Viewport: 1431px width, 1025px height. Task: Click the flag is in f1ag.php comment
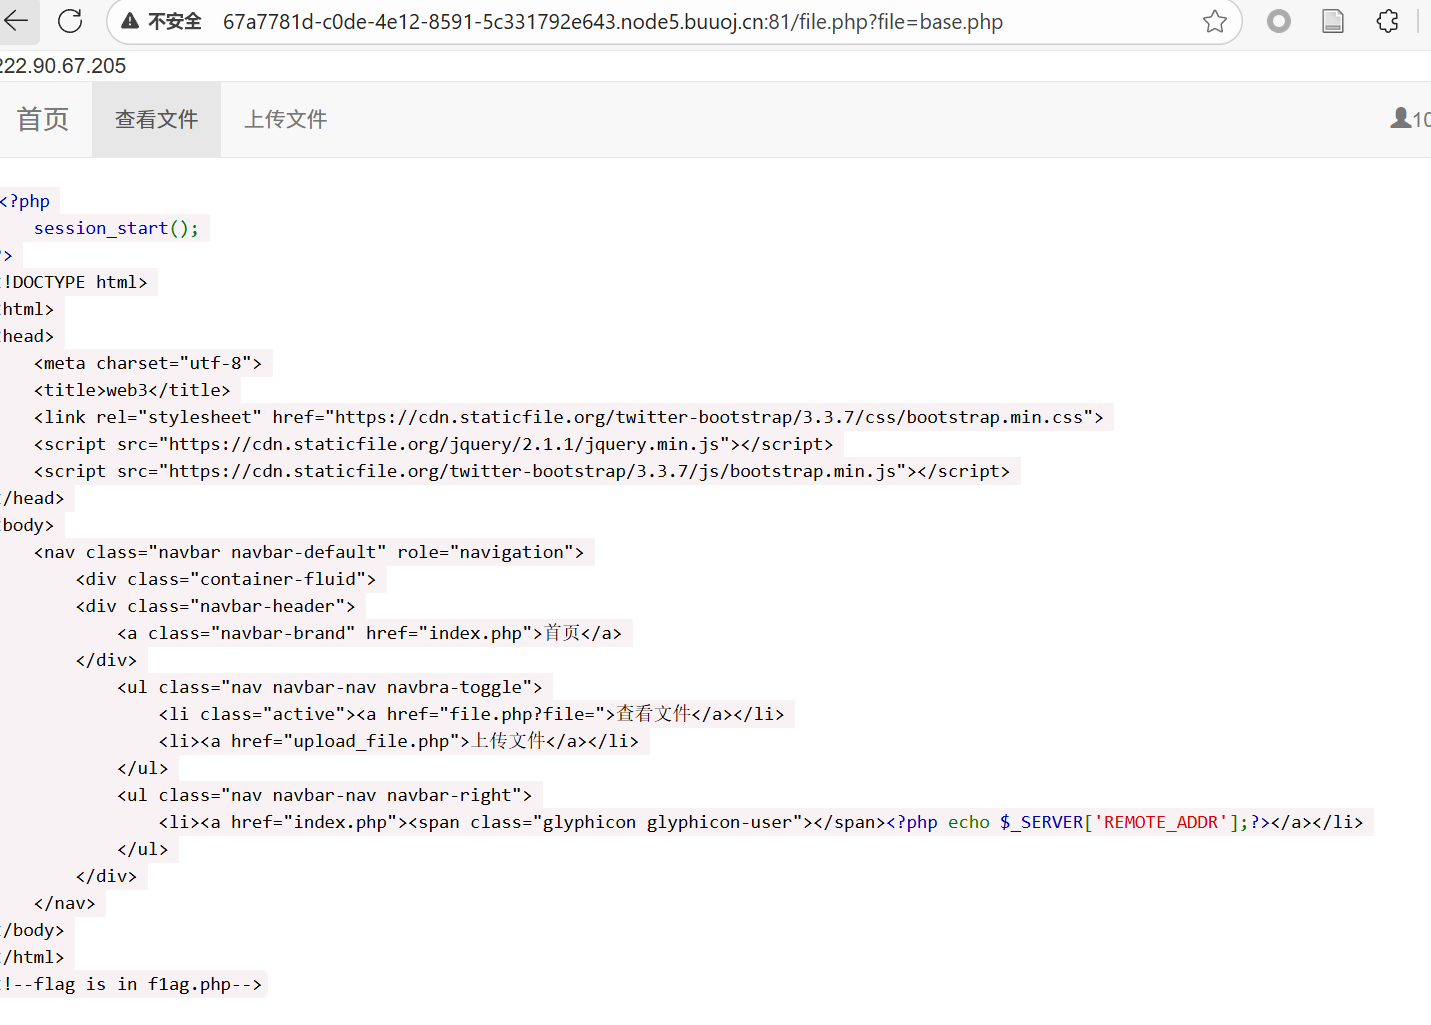click(131, 984)
